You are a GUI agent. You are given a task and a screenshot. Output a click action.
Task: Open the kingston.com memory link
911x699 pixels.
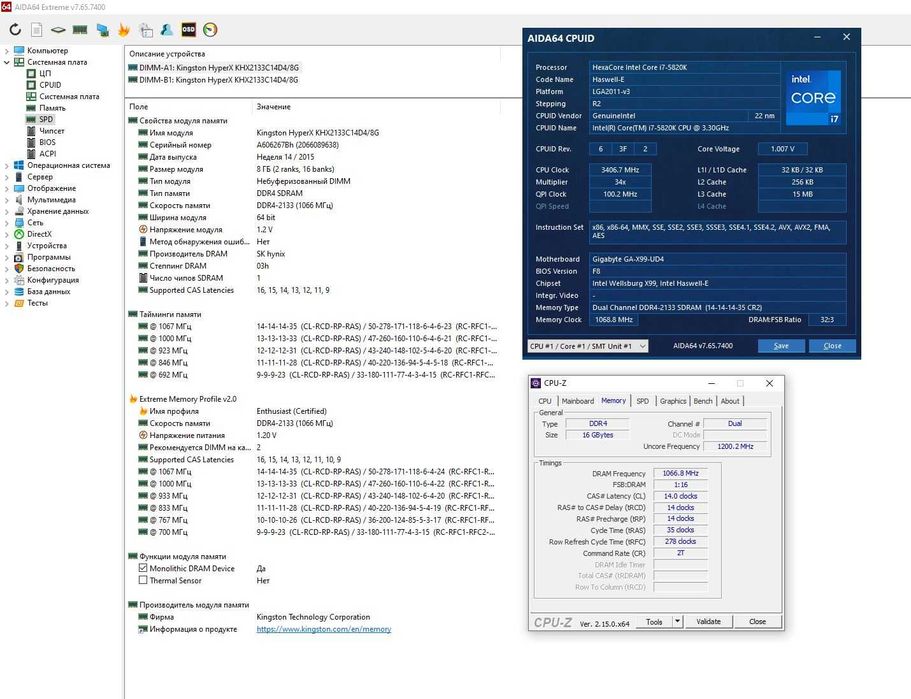pyautogui.click(x=324, y=629)
